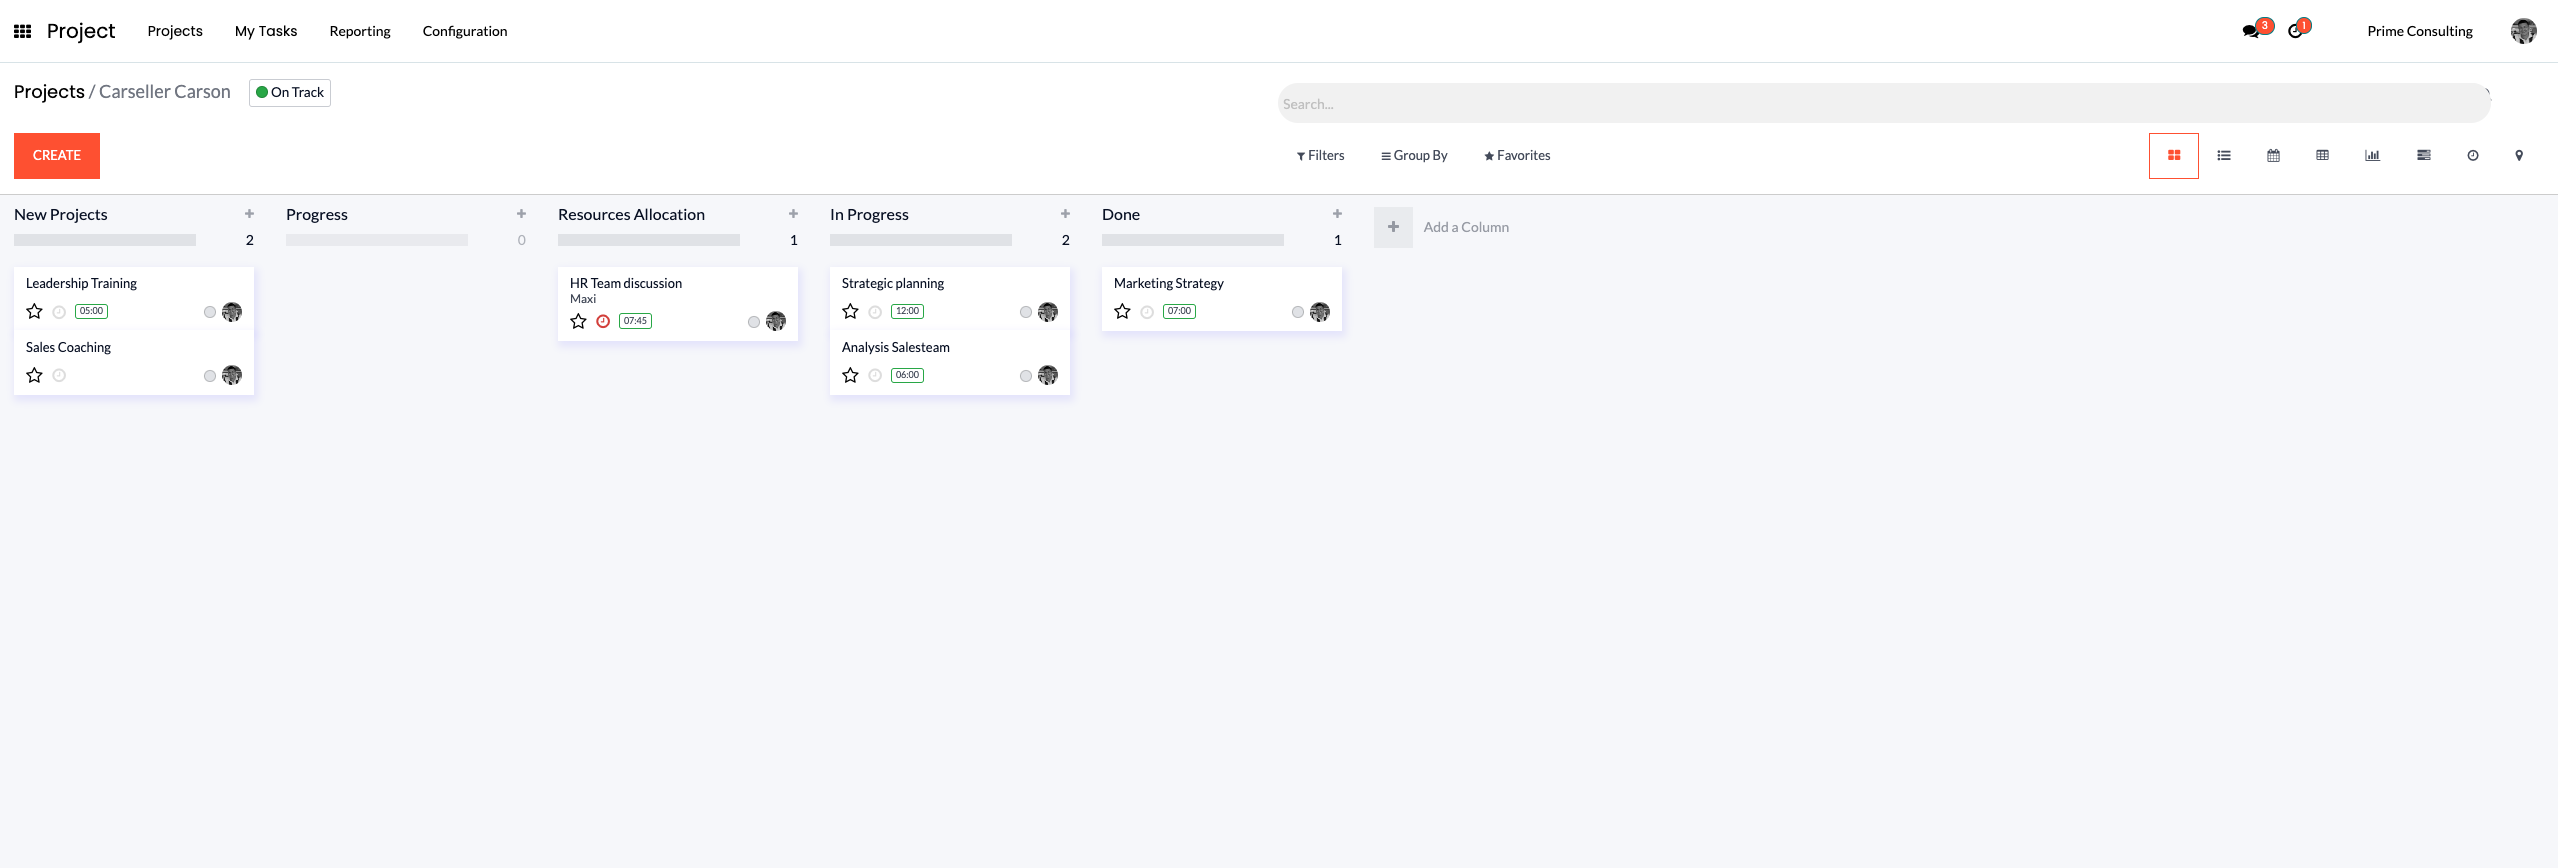Click the Project app title

(x=81, y=31)
